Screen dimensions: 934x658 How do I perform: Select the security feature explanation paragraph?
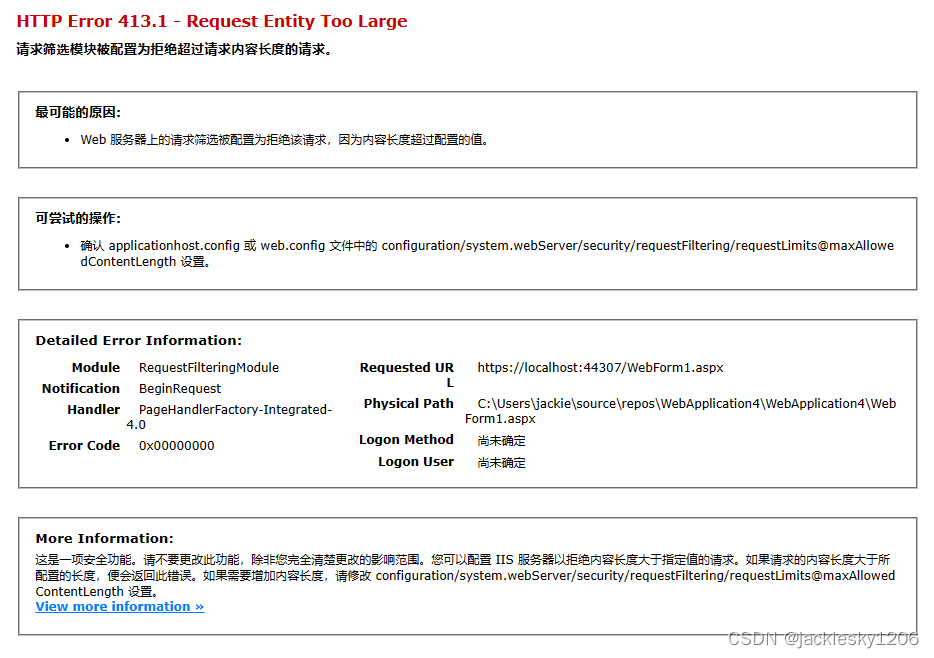click(x=460, y=575)
